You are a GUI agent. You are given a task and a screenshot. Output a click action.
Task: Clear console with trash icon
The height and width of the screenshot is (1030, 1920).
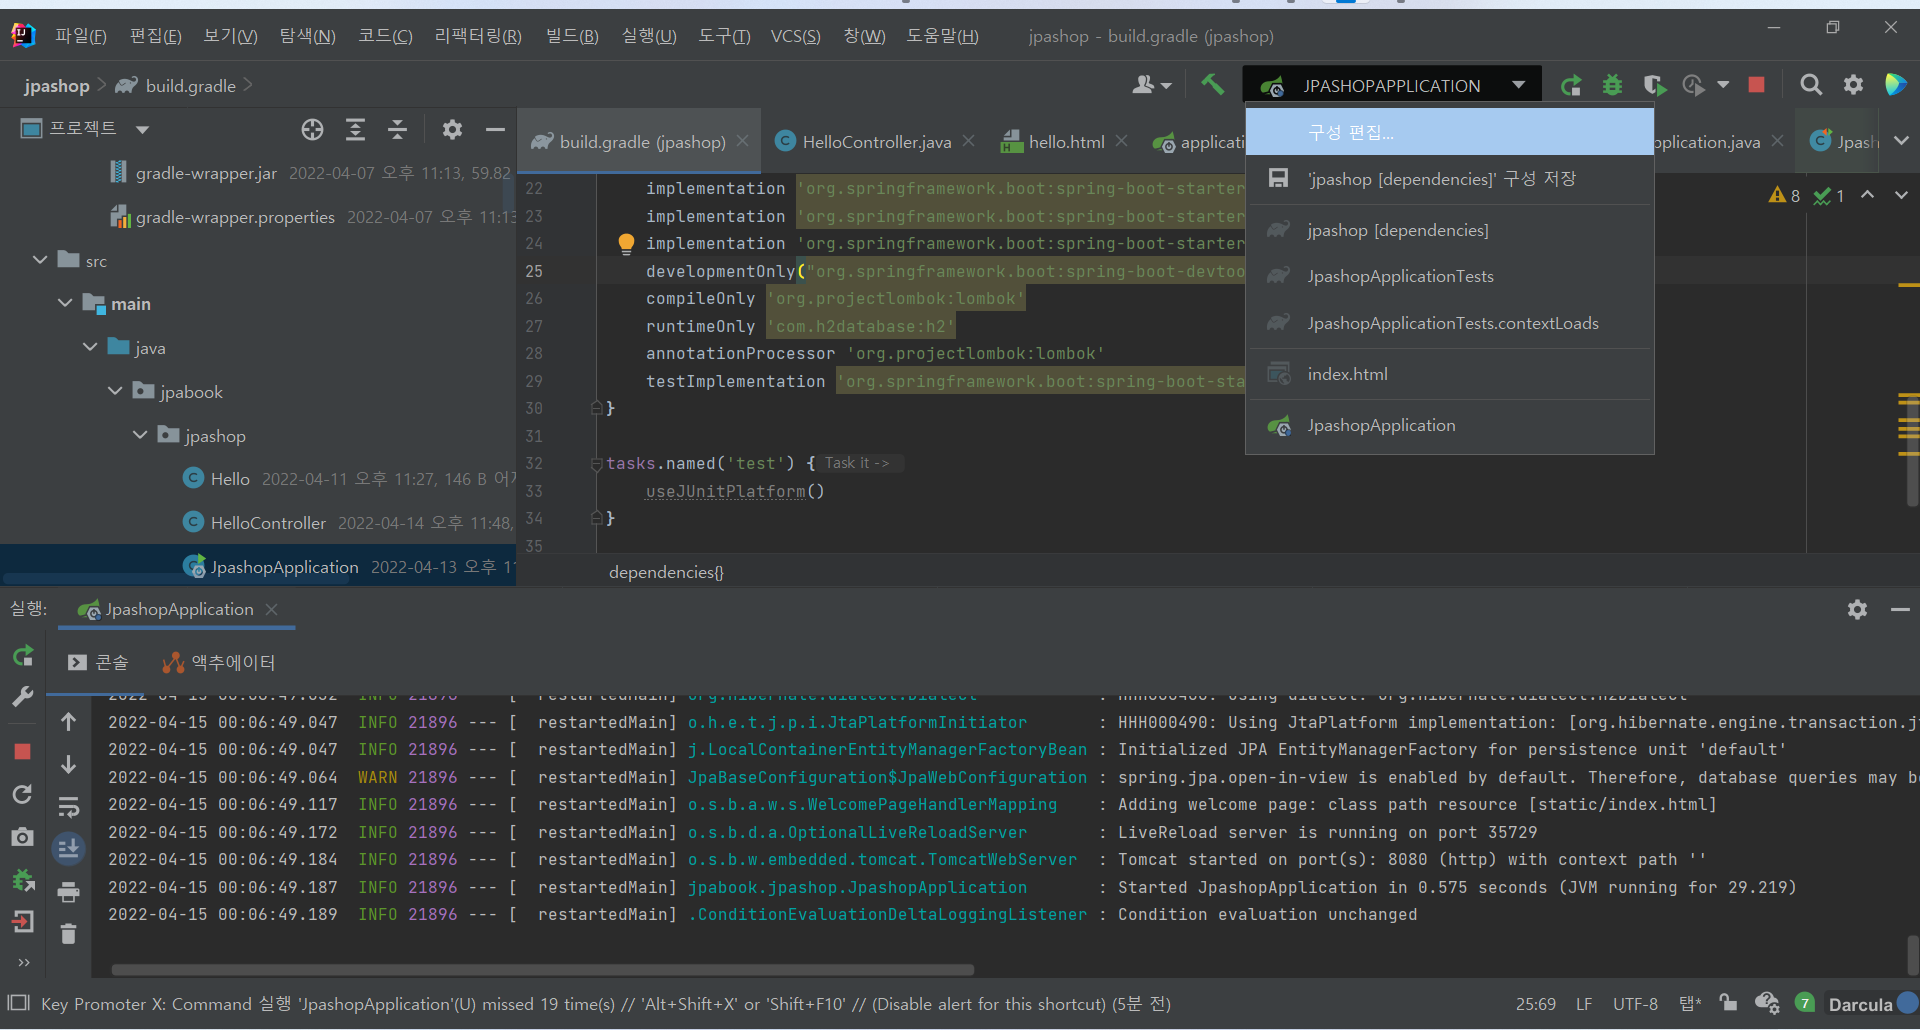pos(69,934)
